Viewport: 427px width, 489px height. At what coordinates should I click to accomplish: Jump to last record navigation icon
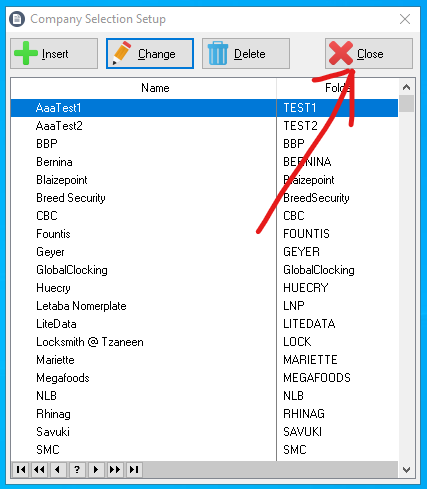(x=134, y=470)
